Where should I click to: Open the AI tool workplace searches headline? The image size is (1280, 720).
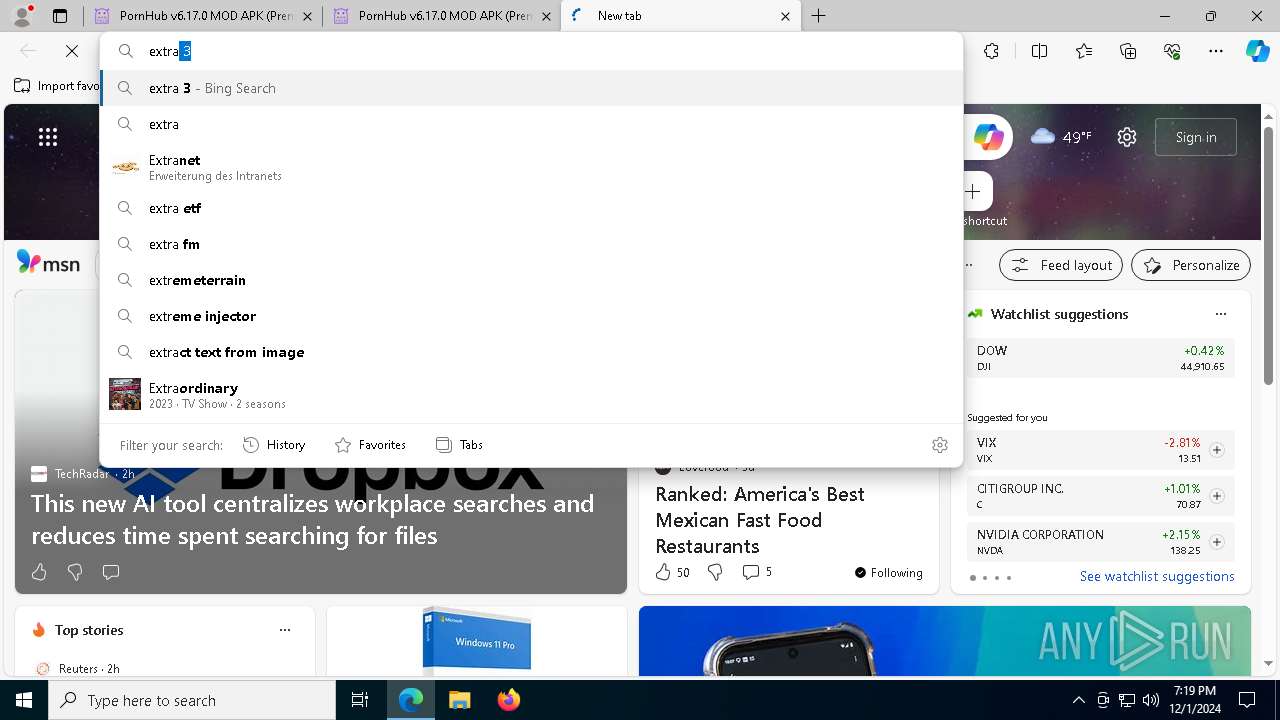313,519
